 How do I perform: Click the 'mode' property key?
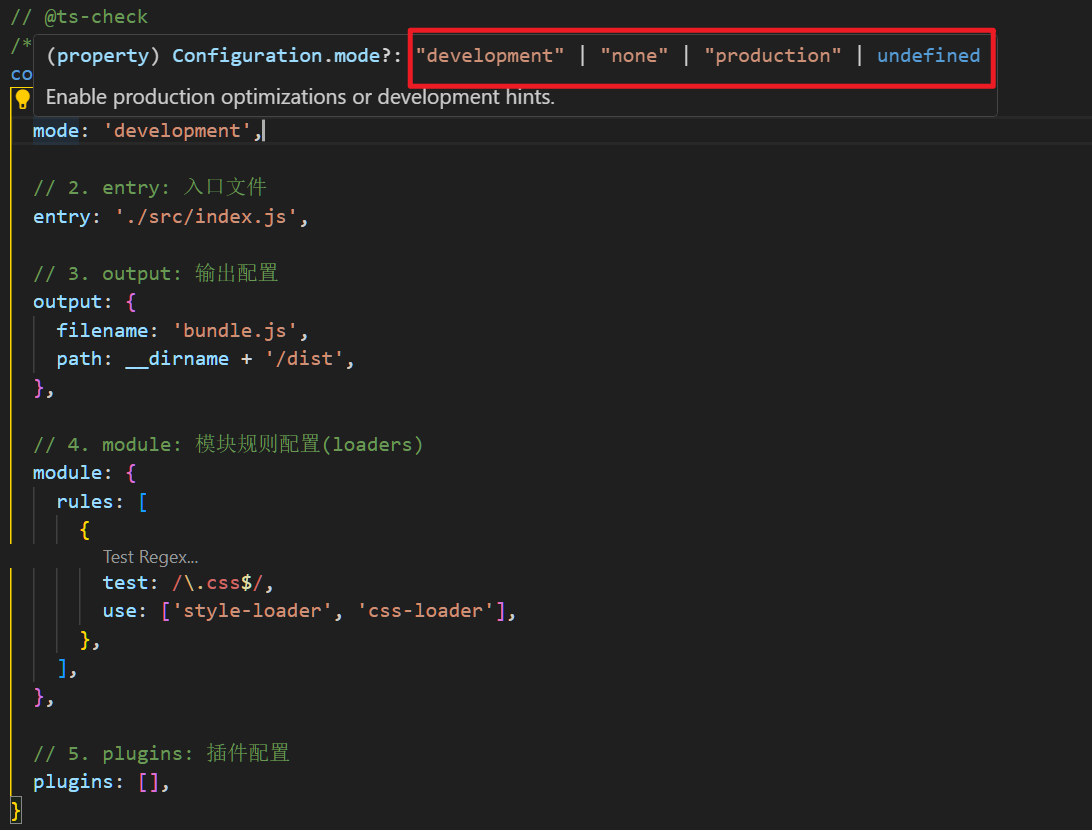pos(56,131)
